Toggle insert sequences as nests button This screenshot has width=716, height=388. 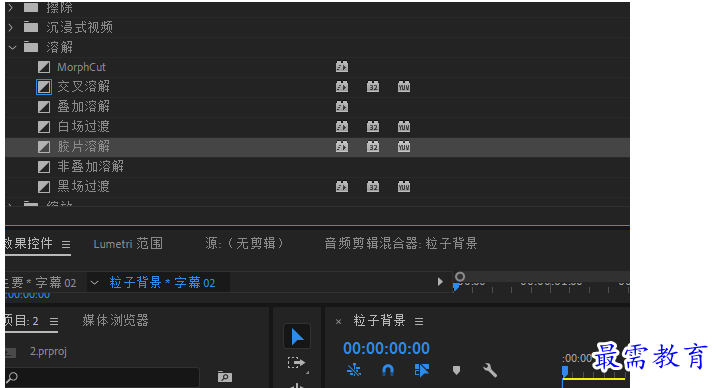(354, 370)
